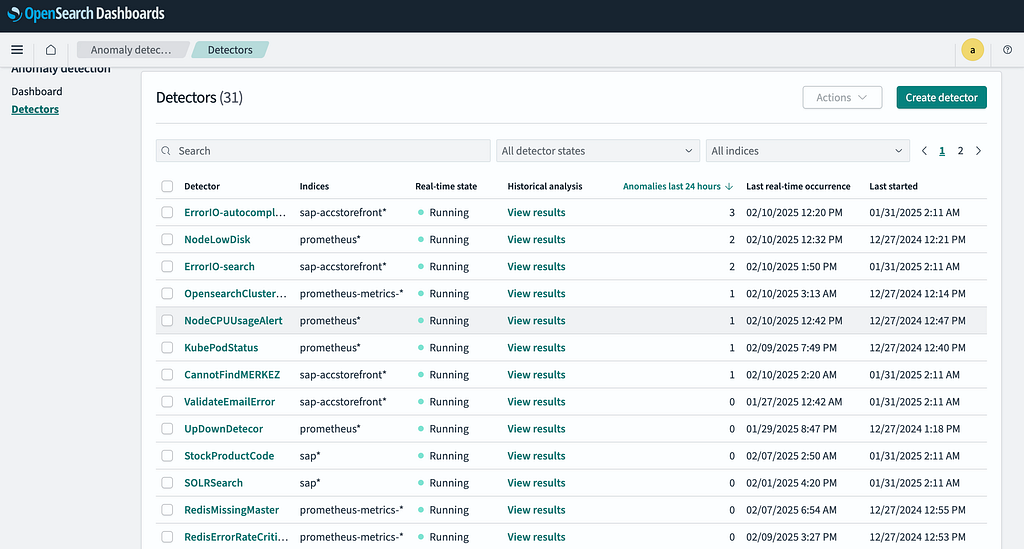Click the sort arrow on Anomalies column
Image resolution: width=1024 pixels, height=549 pixels.
pyautogui.click(x=729, y=187)
